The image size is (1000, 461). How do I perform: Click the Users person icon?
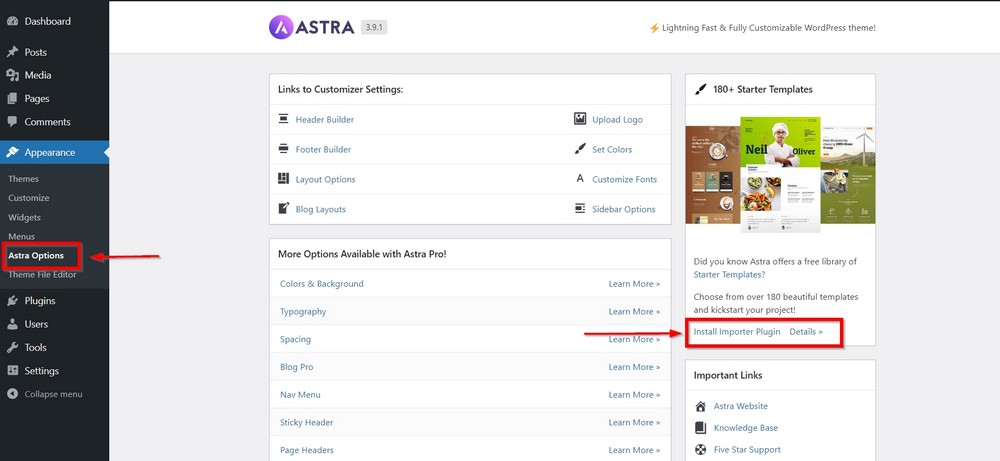(12, 324)
